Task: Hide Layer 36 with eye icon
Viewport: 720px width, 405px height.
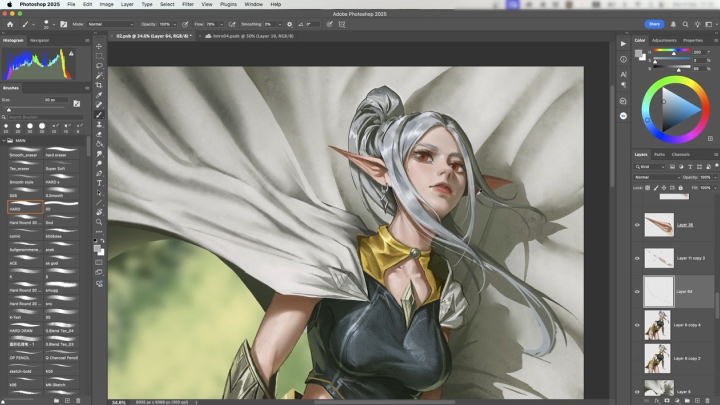Action: (x=638, y=226)
